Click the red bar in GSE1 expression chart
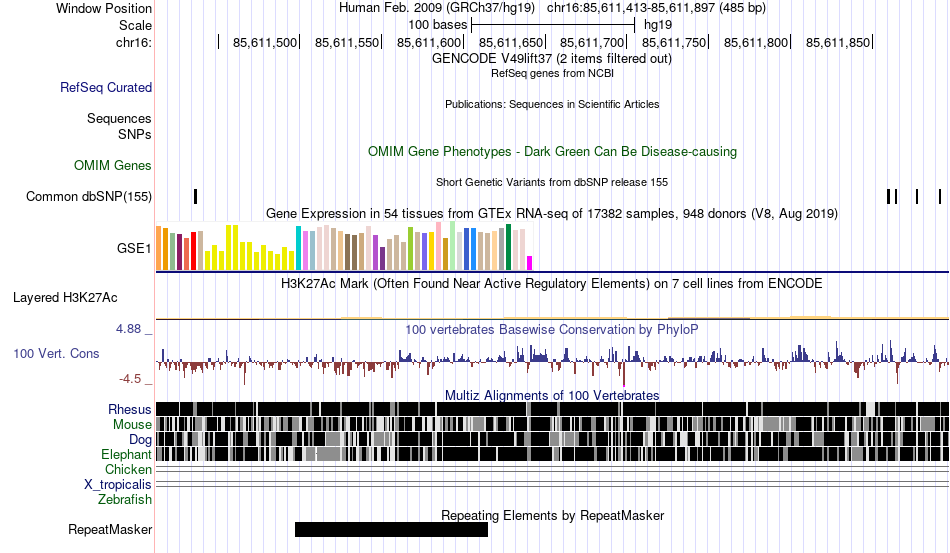 pos(193,251)
